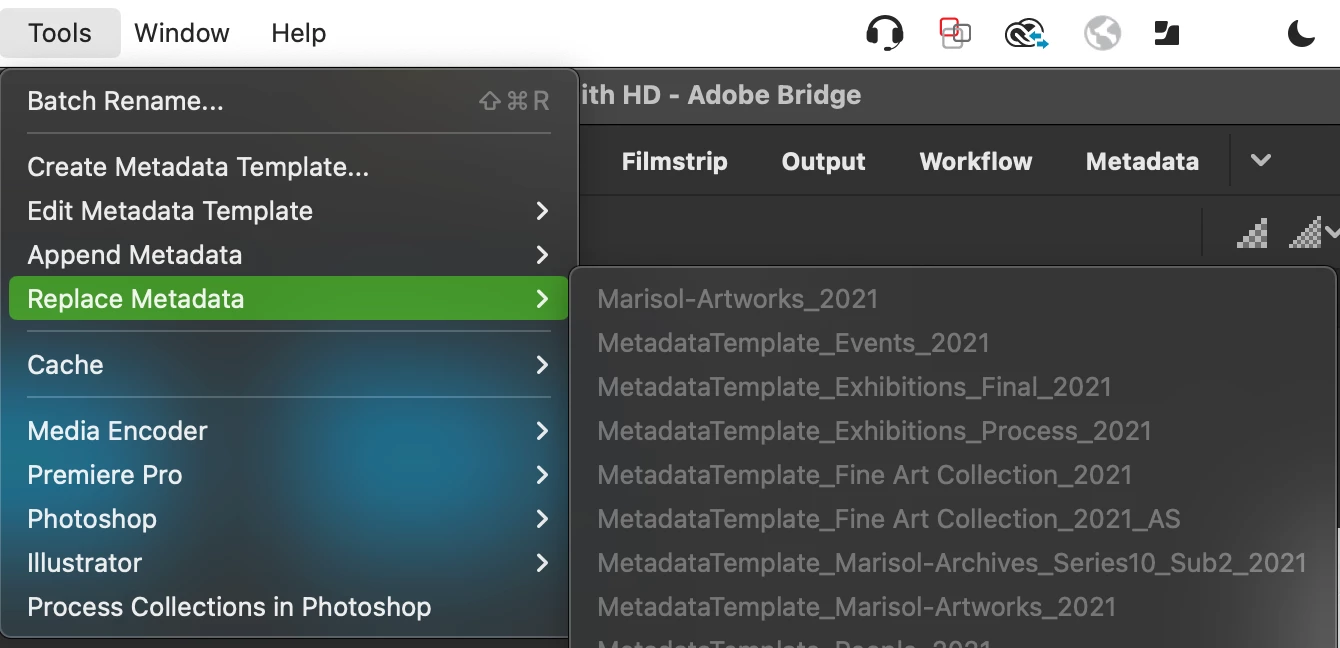Select MetadataTemplate_Exhibitions_Process_2021 template
This screenshot has height=648, width=1340.
[953, 431]
